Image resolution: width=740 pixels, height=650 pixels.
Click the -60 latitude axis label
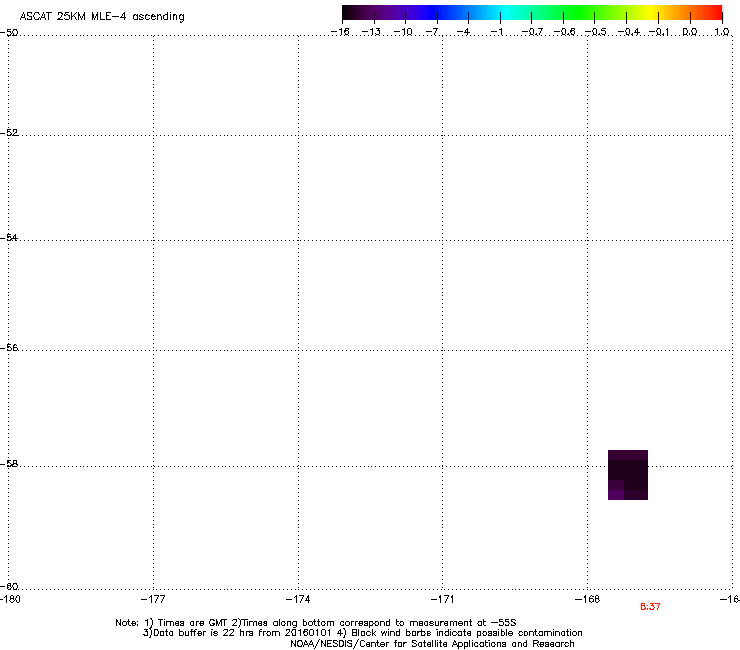(9, 586)
